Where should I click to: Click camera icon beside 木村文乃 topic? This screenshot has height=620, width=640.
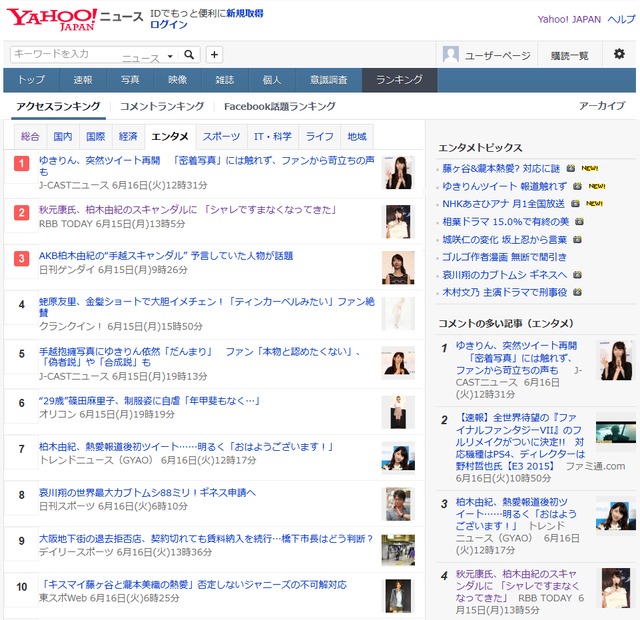577,292
